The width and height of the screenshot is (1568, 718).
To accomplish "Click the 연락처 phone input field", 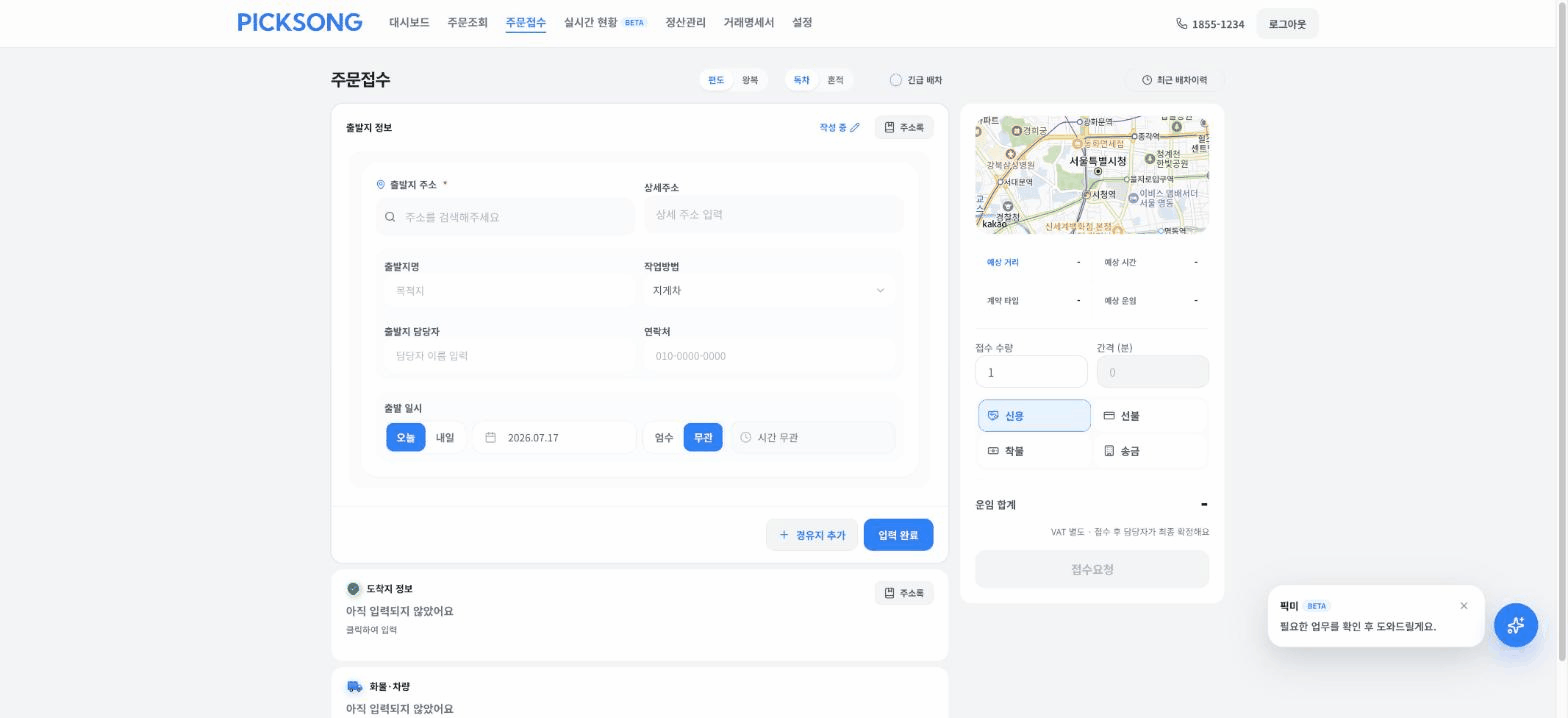I will (769, 356).
